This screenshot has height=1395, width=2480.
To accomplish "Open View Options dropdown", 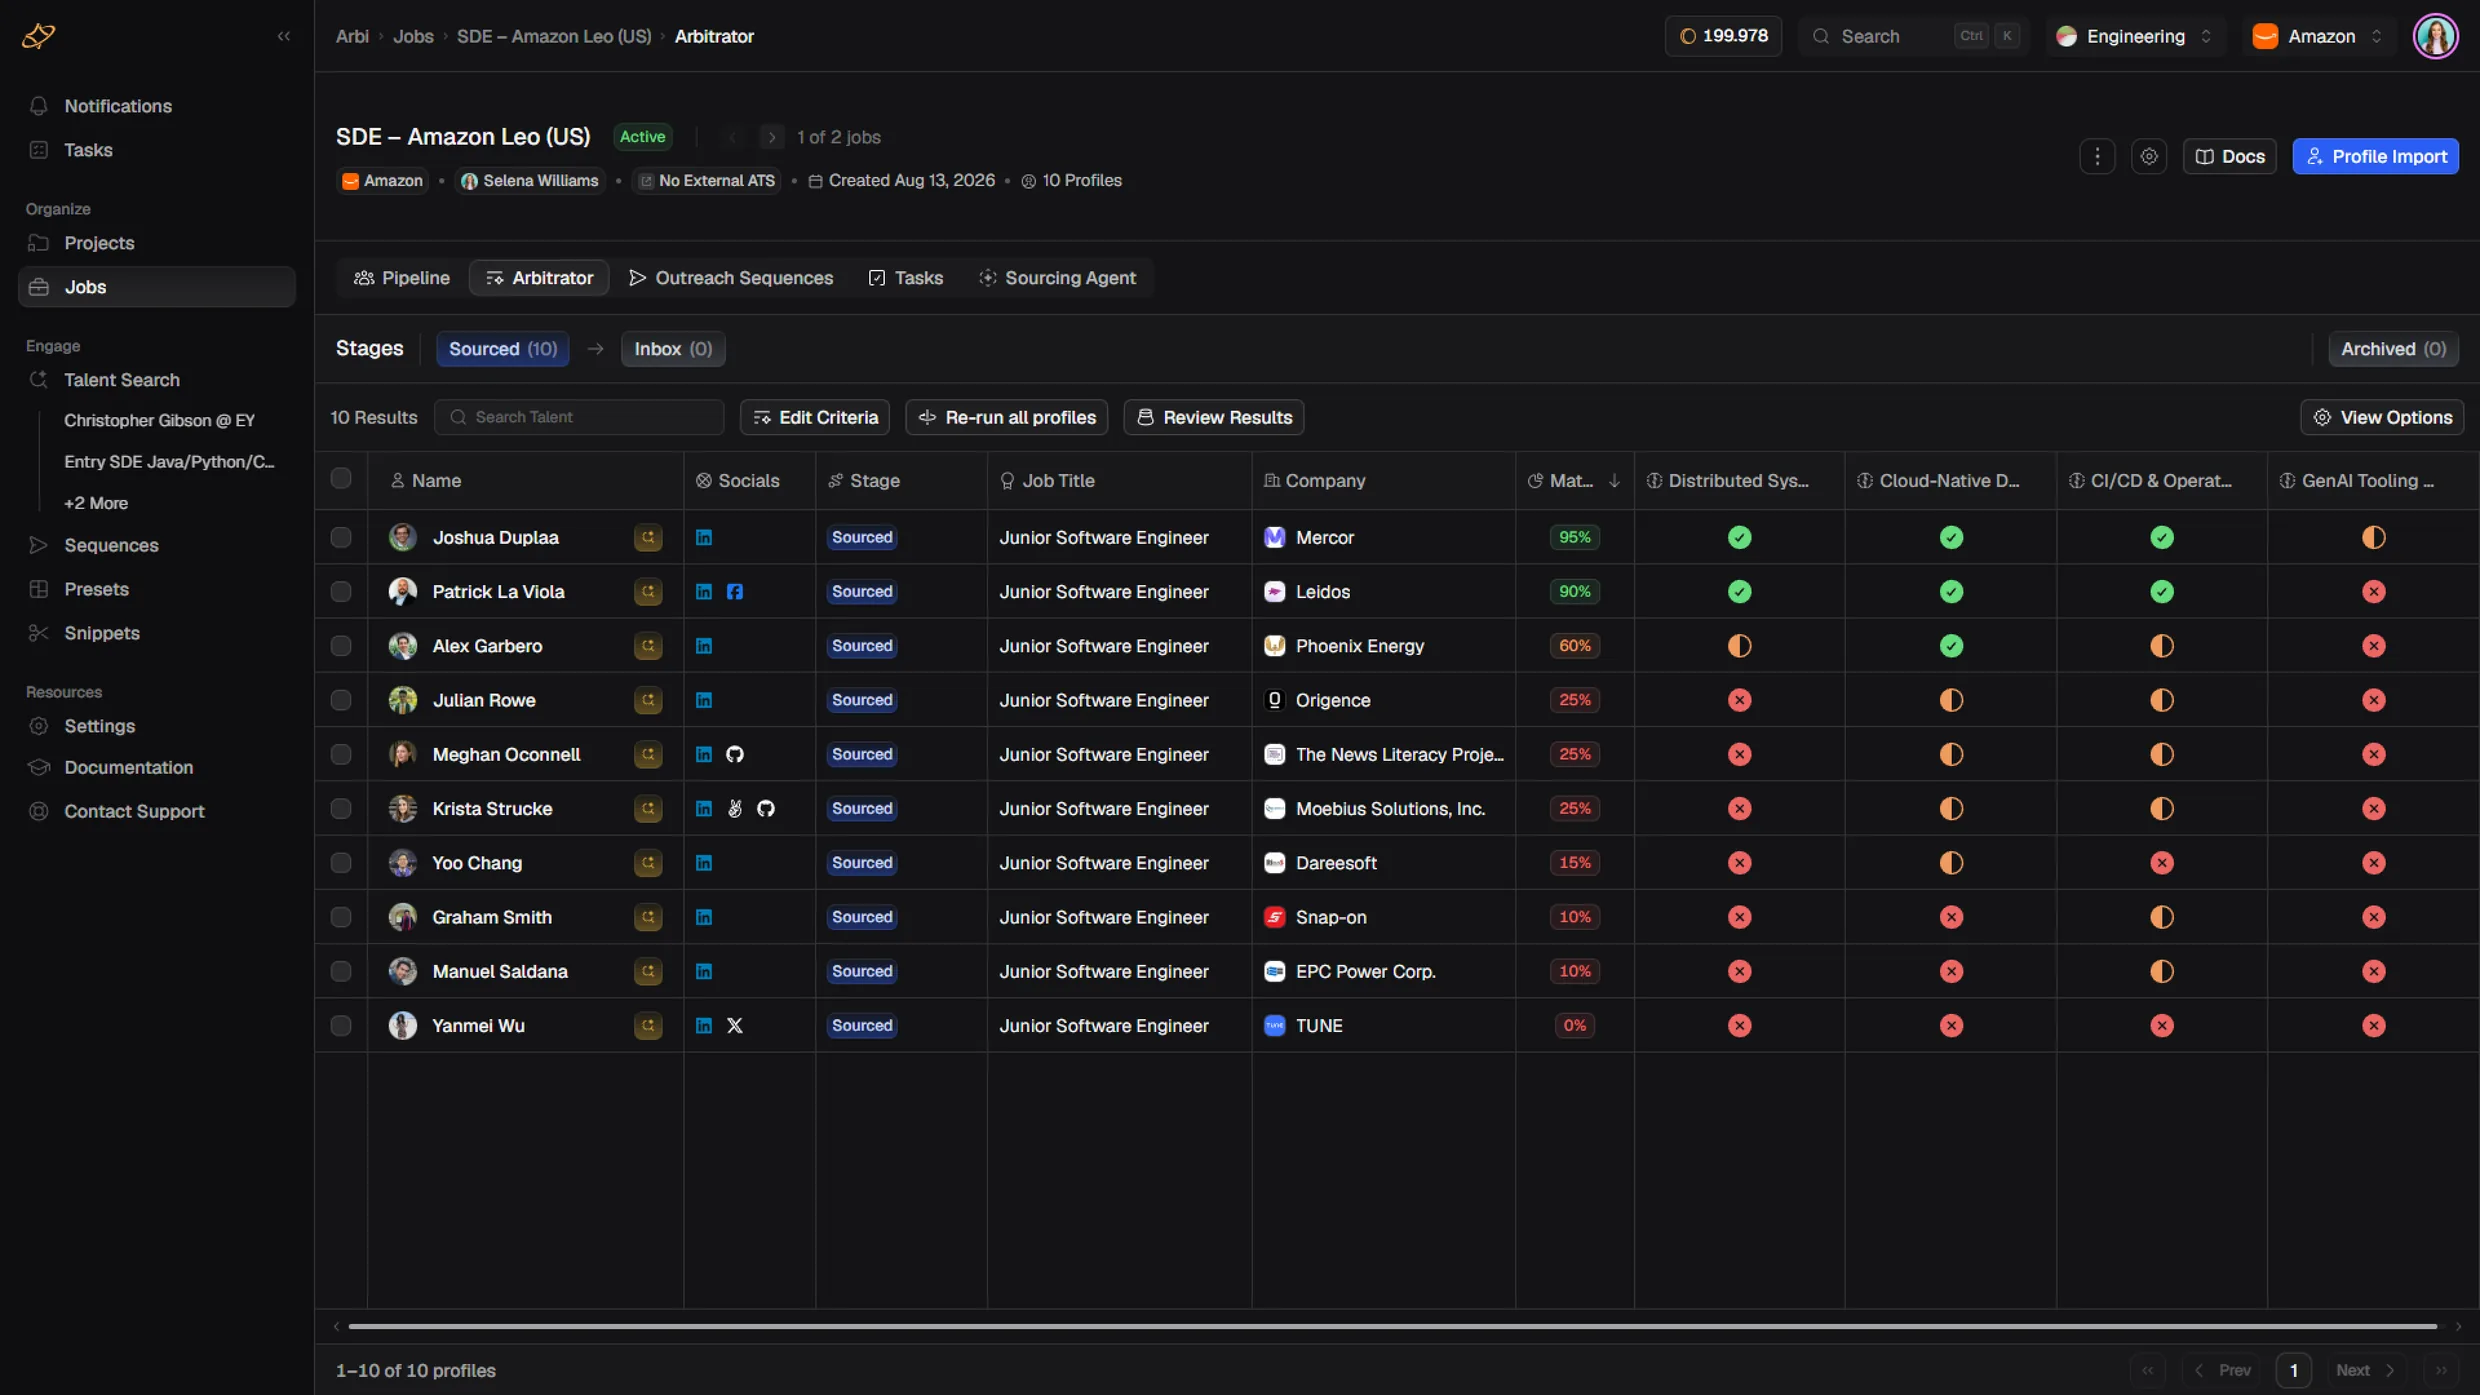I will click(2382, 417).
